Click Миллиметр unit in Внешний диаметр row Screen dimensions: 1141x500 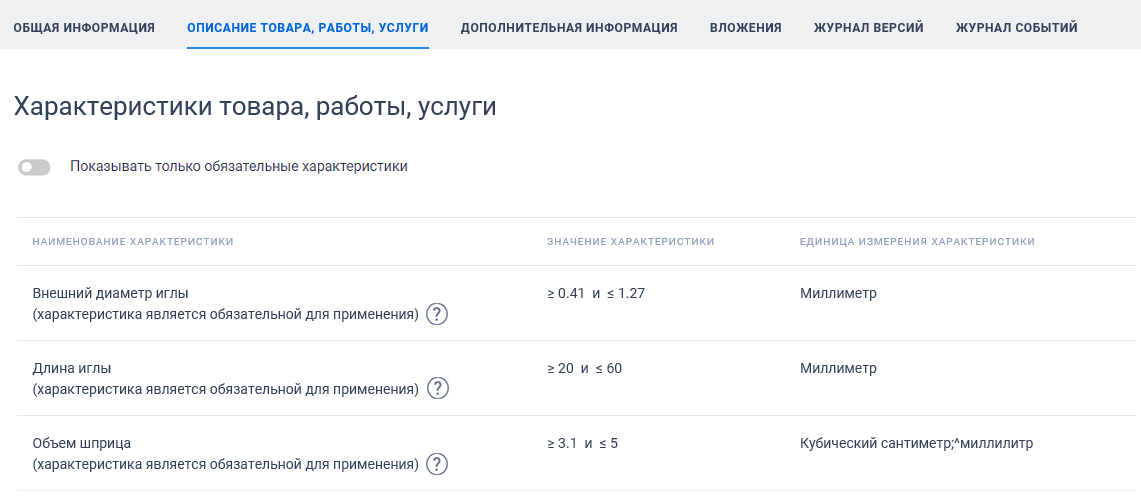click(x=838, y=294)
